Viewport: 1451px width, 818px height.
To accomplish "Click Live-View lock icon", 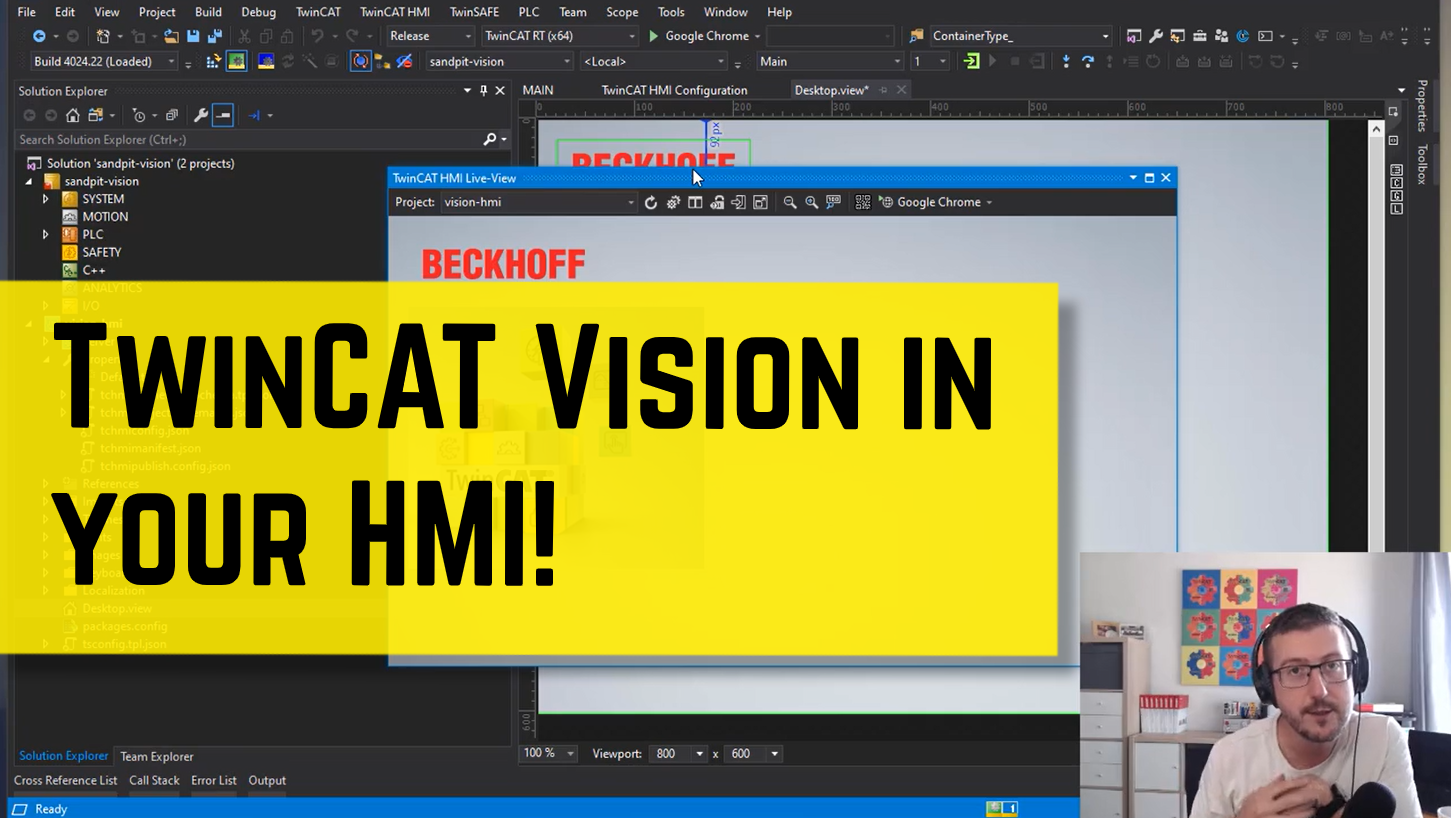I will (x=717, y=203).
